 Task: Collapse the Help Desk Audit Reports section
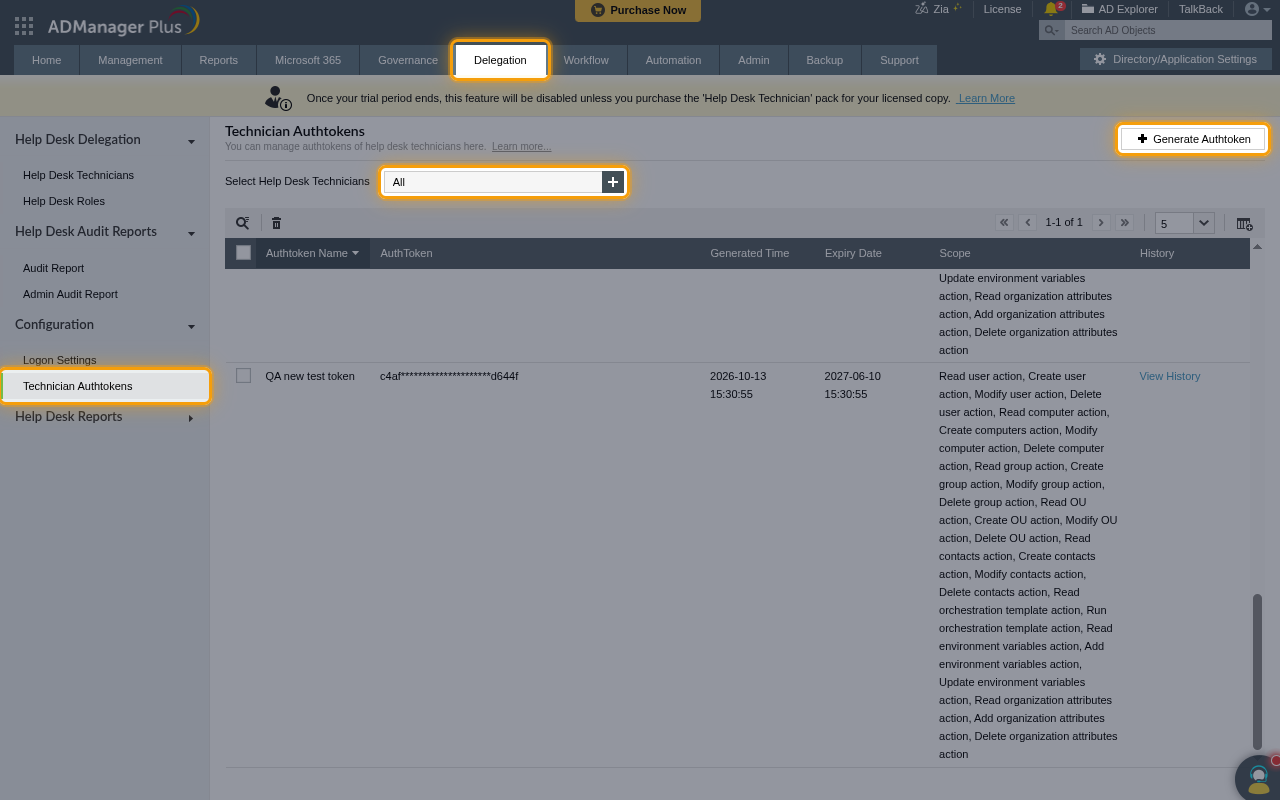coord(191,233)
